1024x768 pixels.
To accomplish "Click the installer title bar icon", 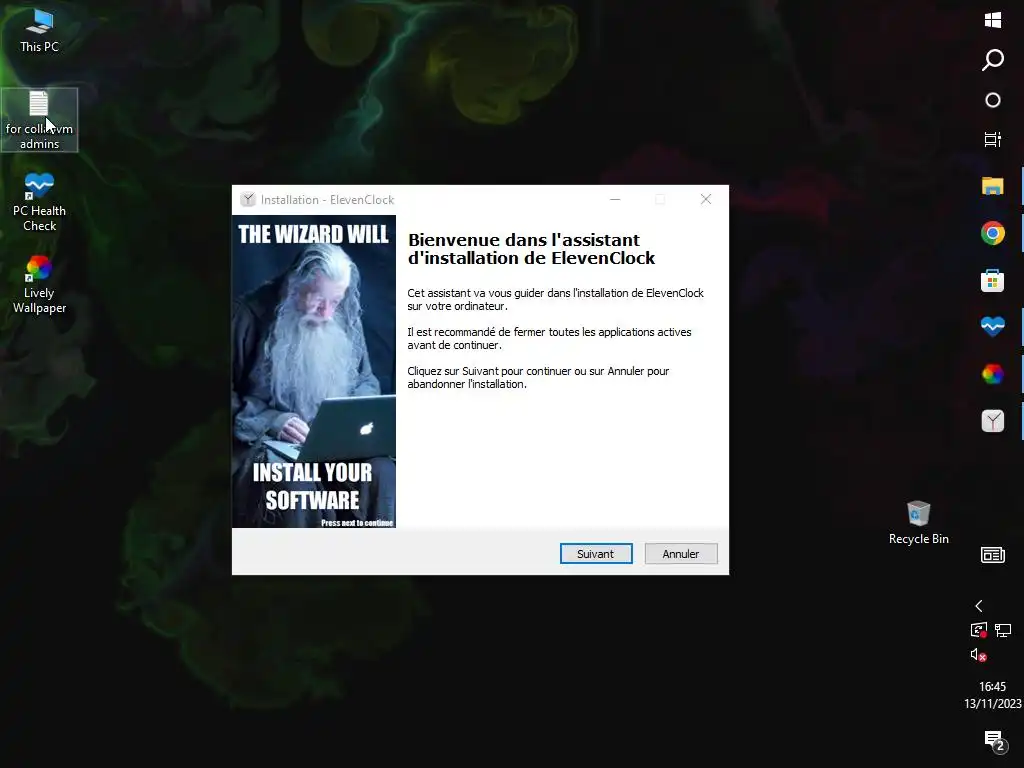I will click(x=248, y=200).
